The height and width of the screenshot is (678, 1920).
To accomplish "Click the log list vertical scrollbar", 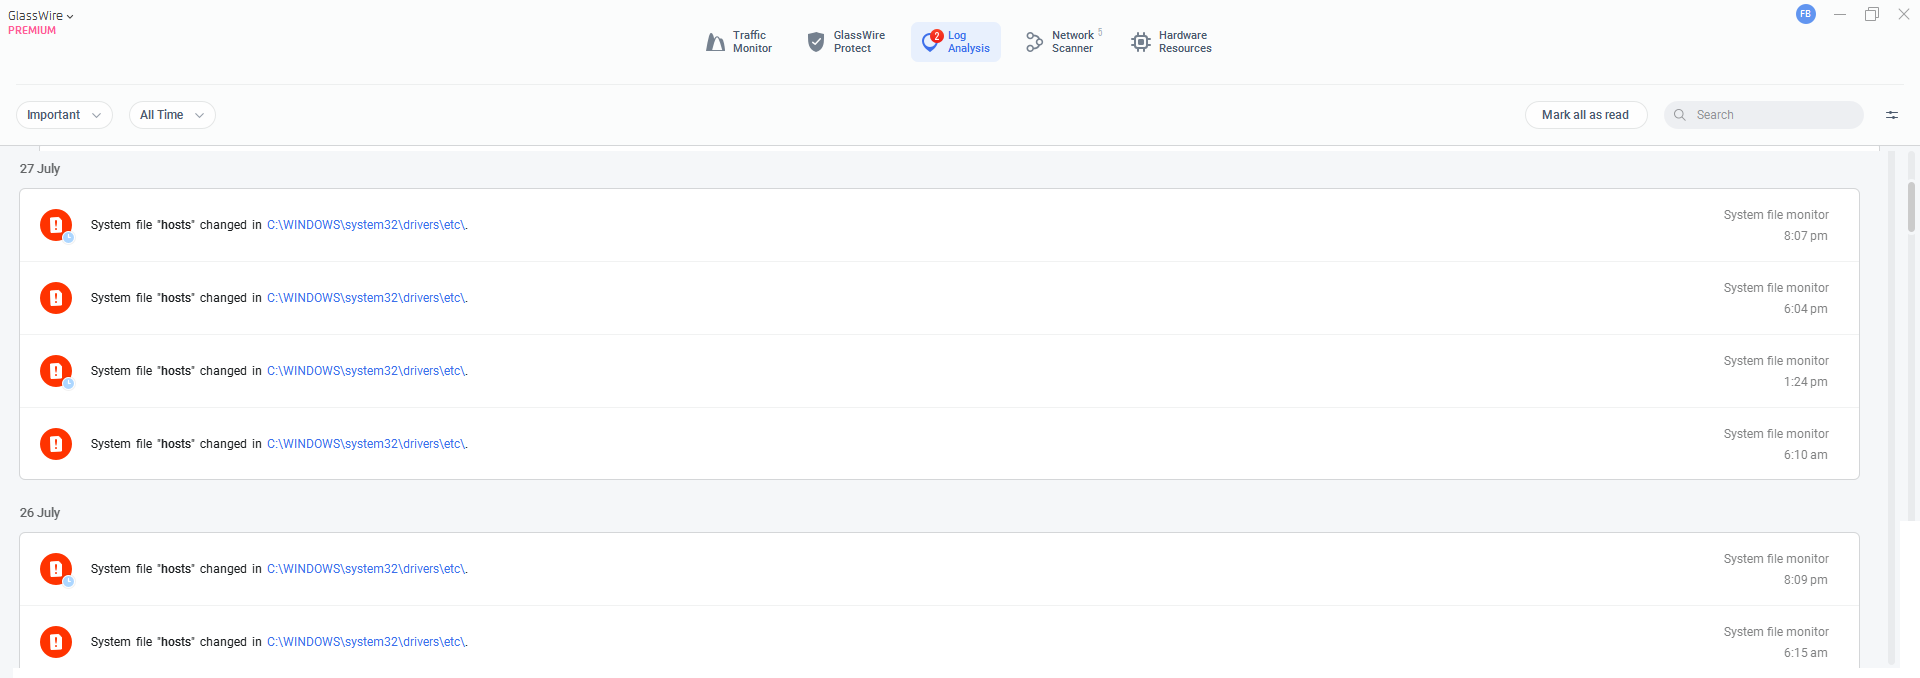I will 1911,206.
